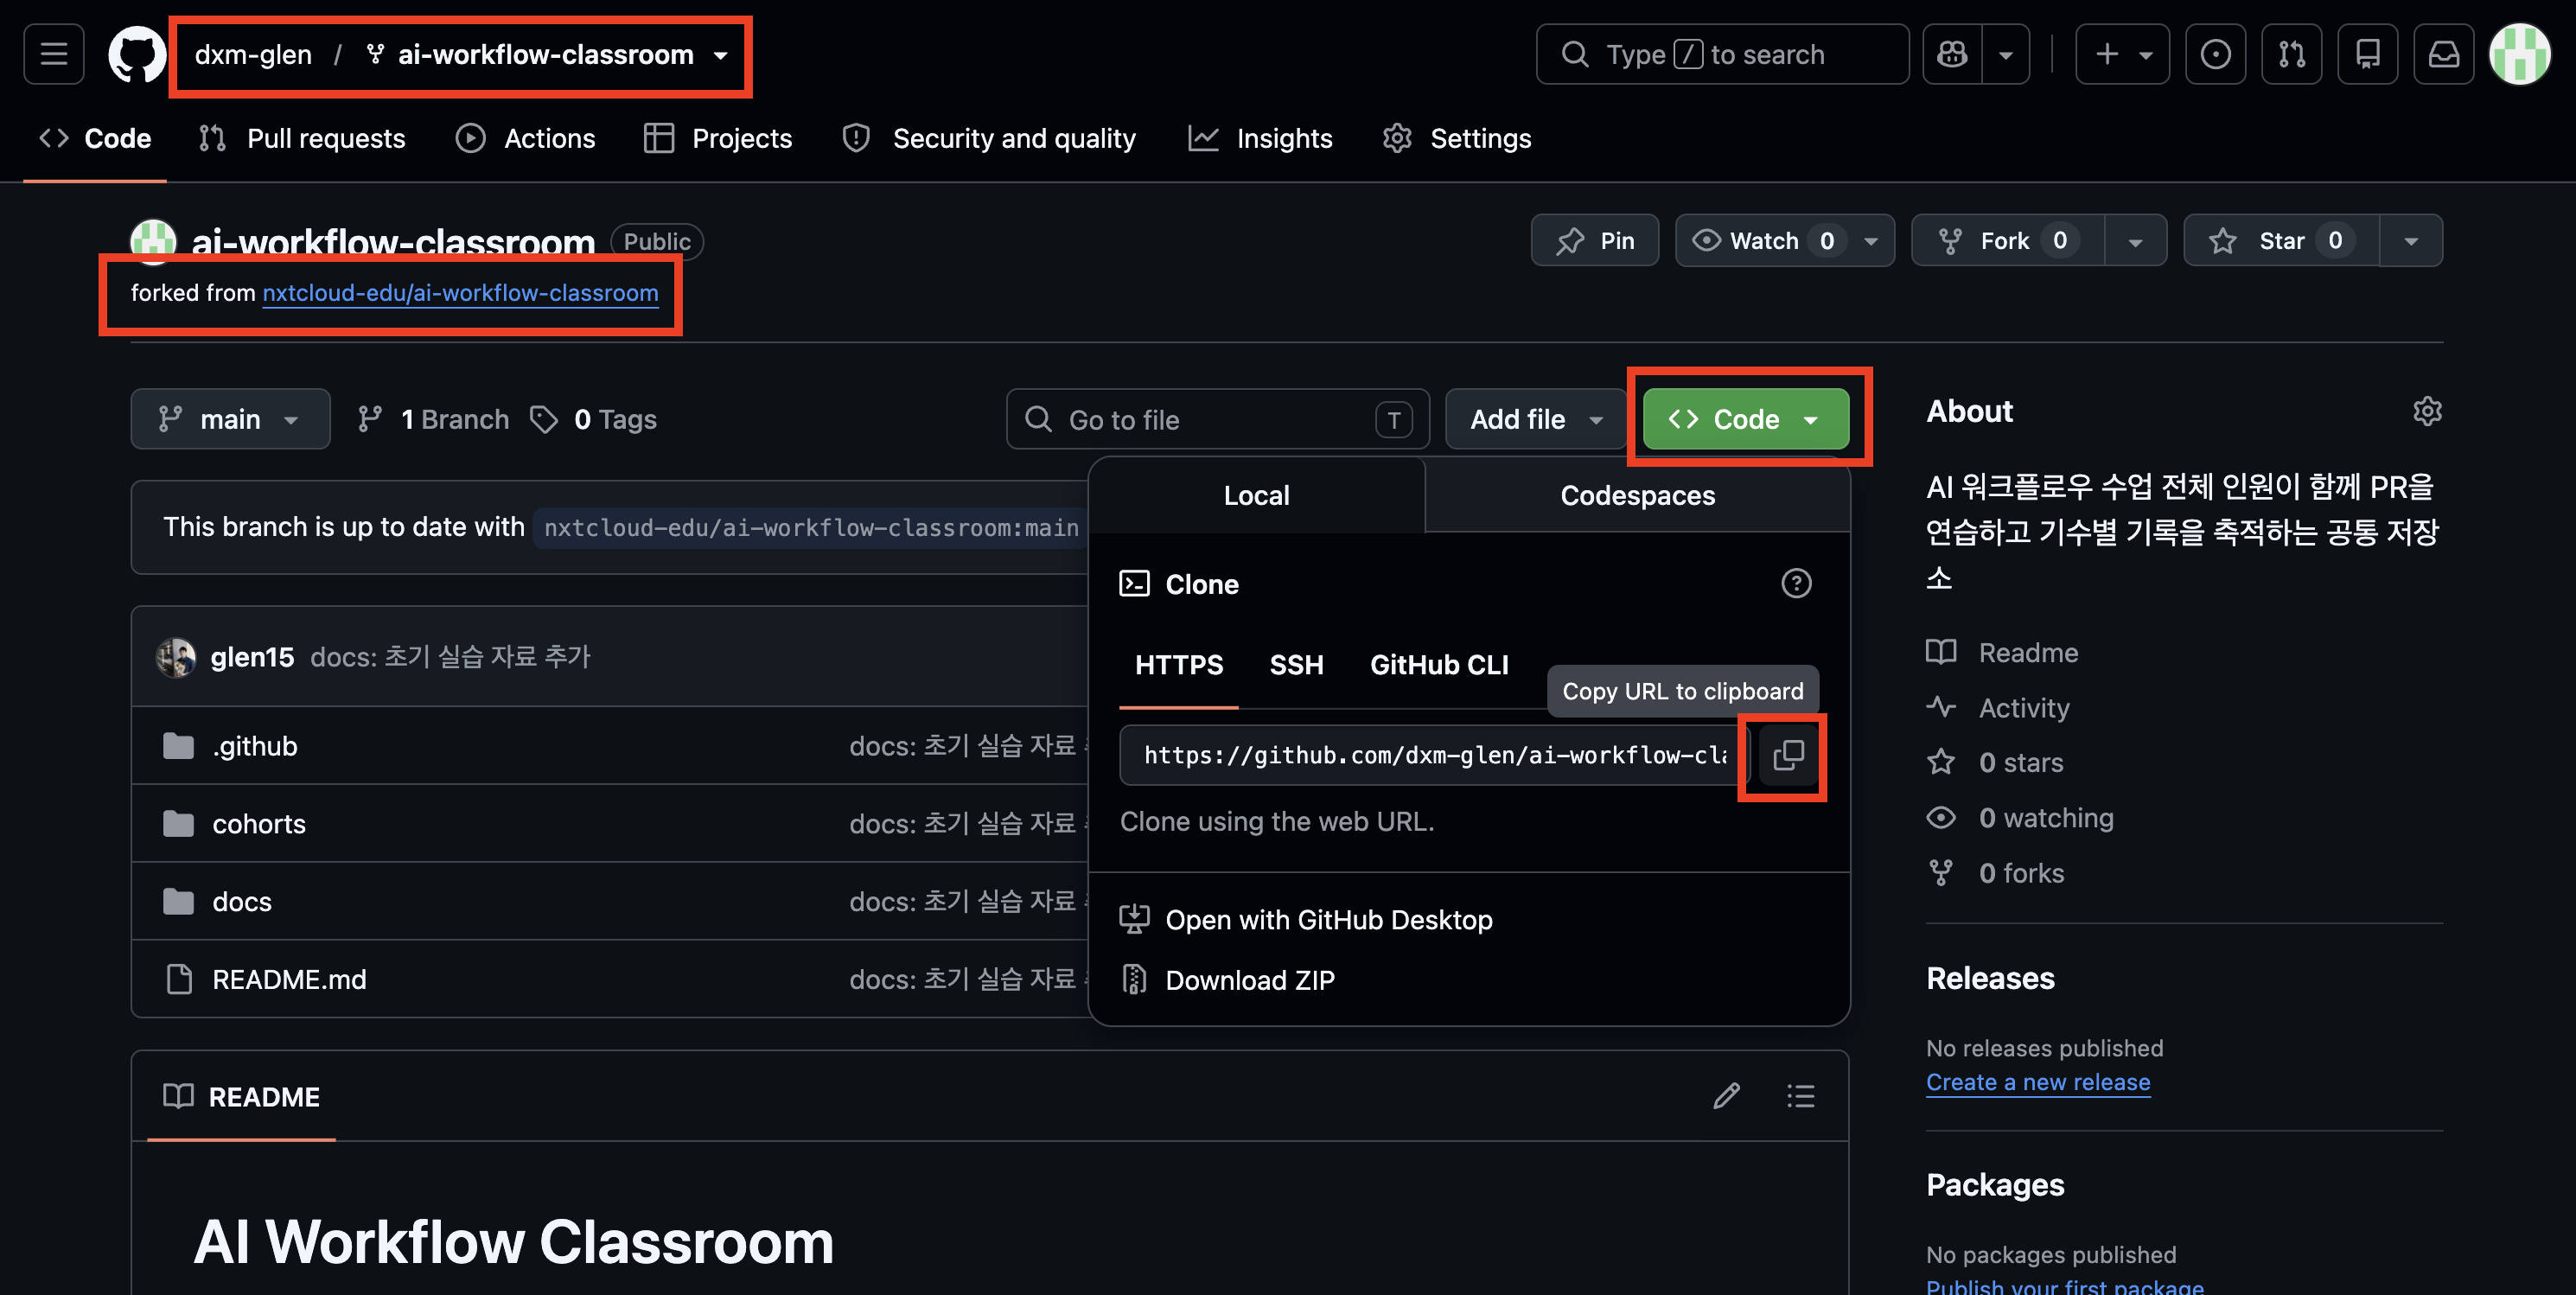The image size is (2576, 1295).
Task: Toggle the green Code dropdown button
Action: pyautogui.click(x=1745, y=419)
